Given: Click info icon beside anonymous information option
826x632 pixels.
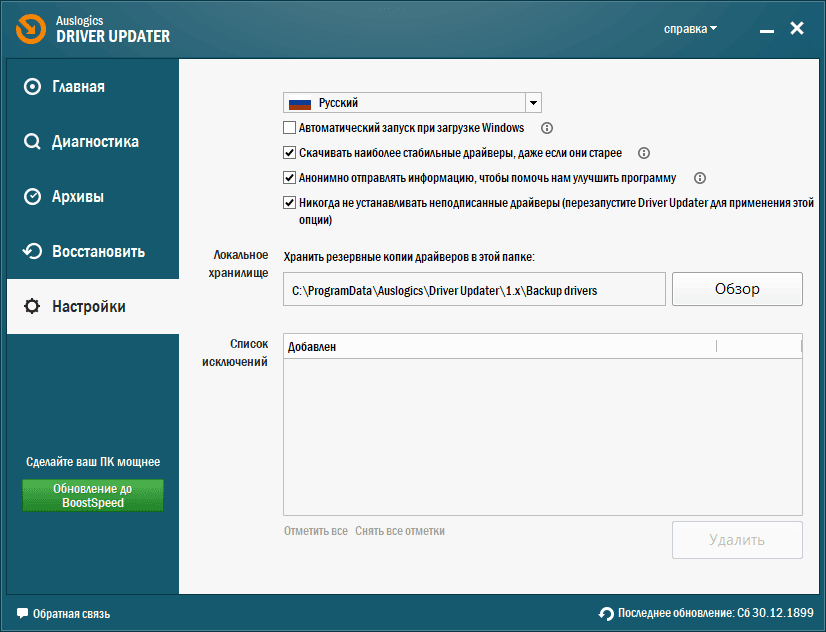Looking at the screenshot, I should click(700, 178).
